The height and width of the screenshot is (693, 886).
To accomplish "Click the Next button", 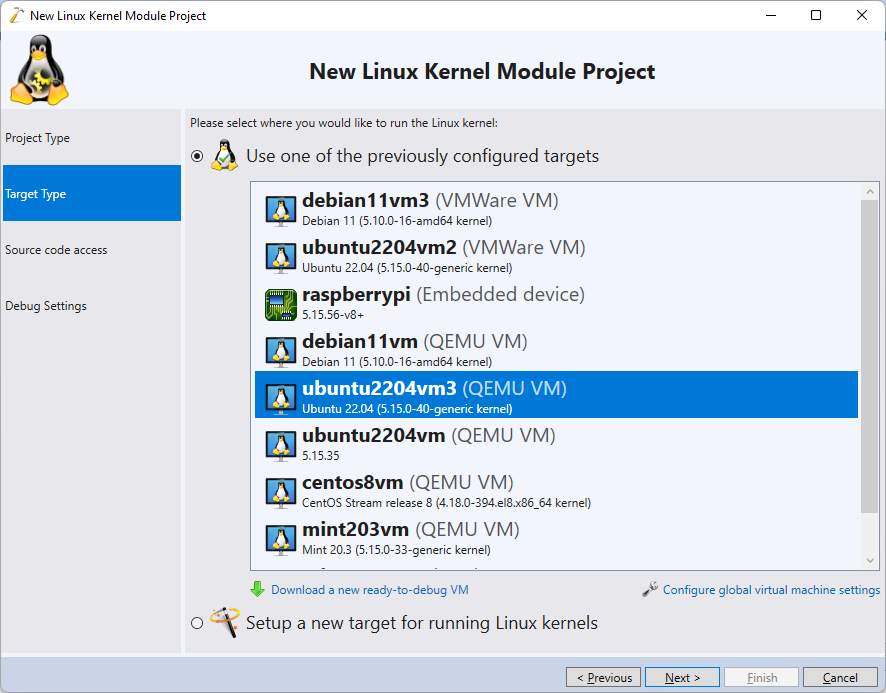I will pyautogui.click(x=682, y=677).
